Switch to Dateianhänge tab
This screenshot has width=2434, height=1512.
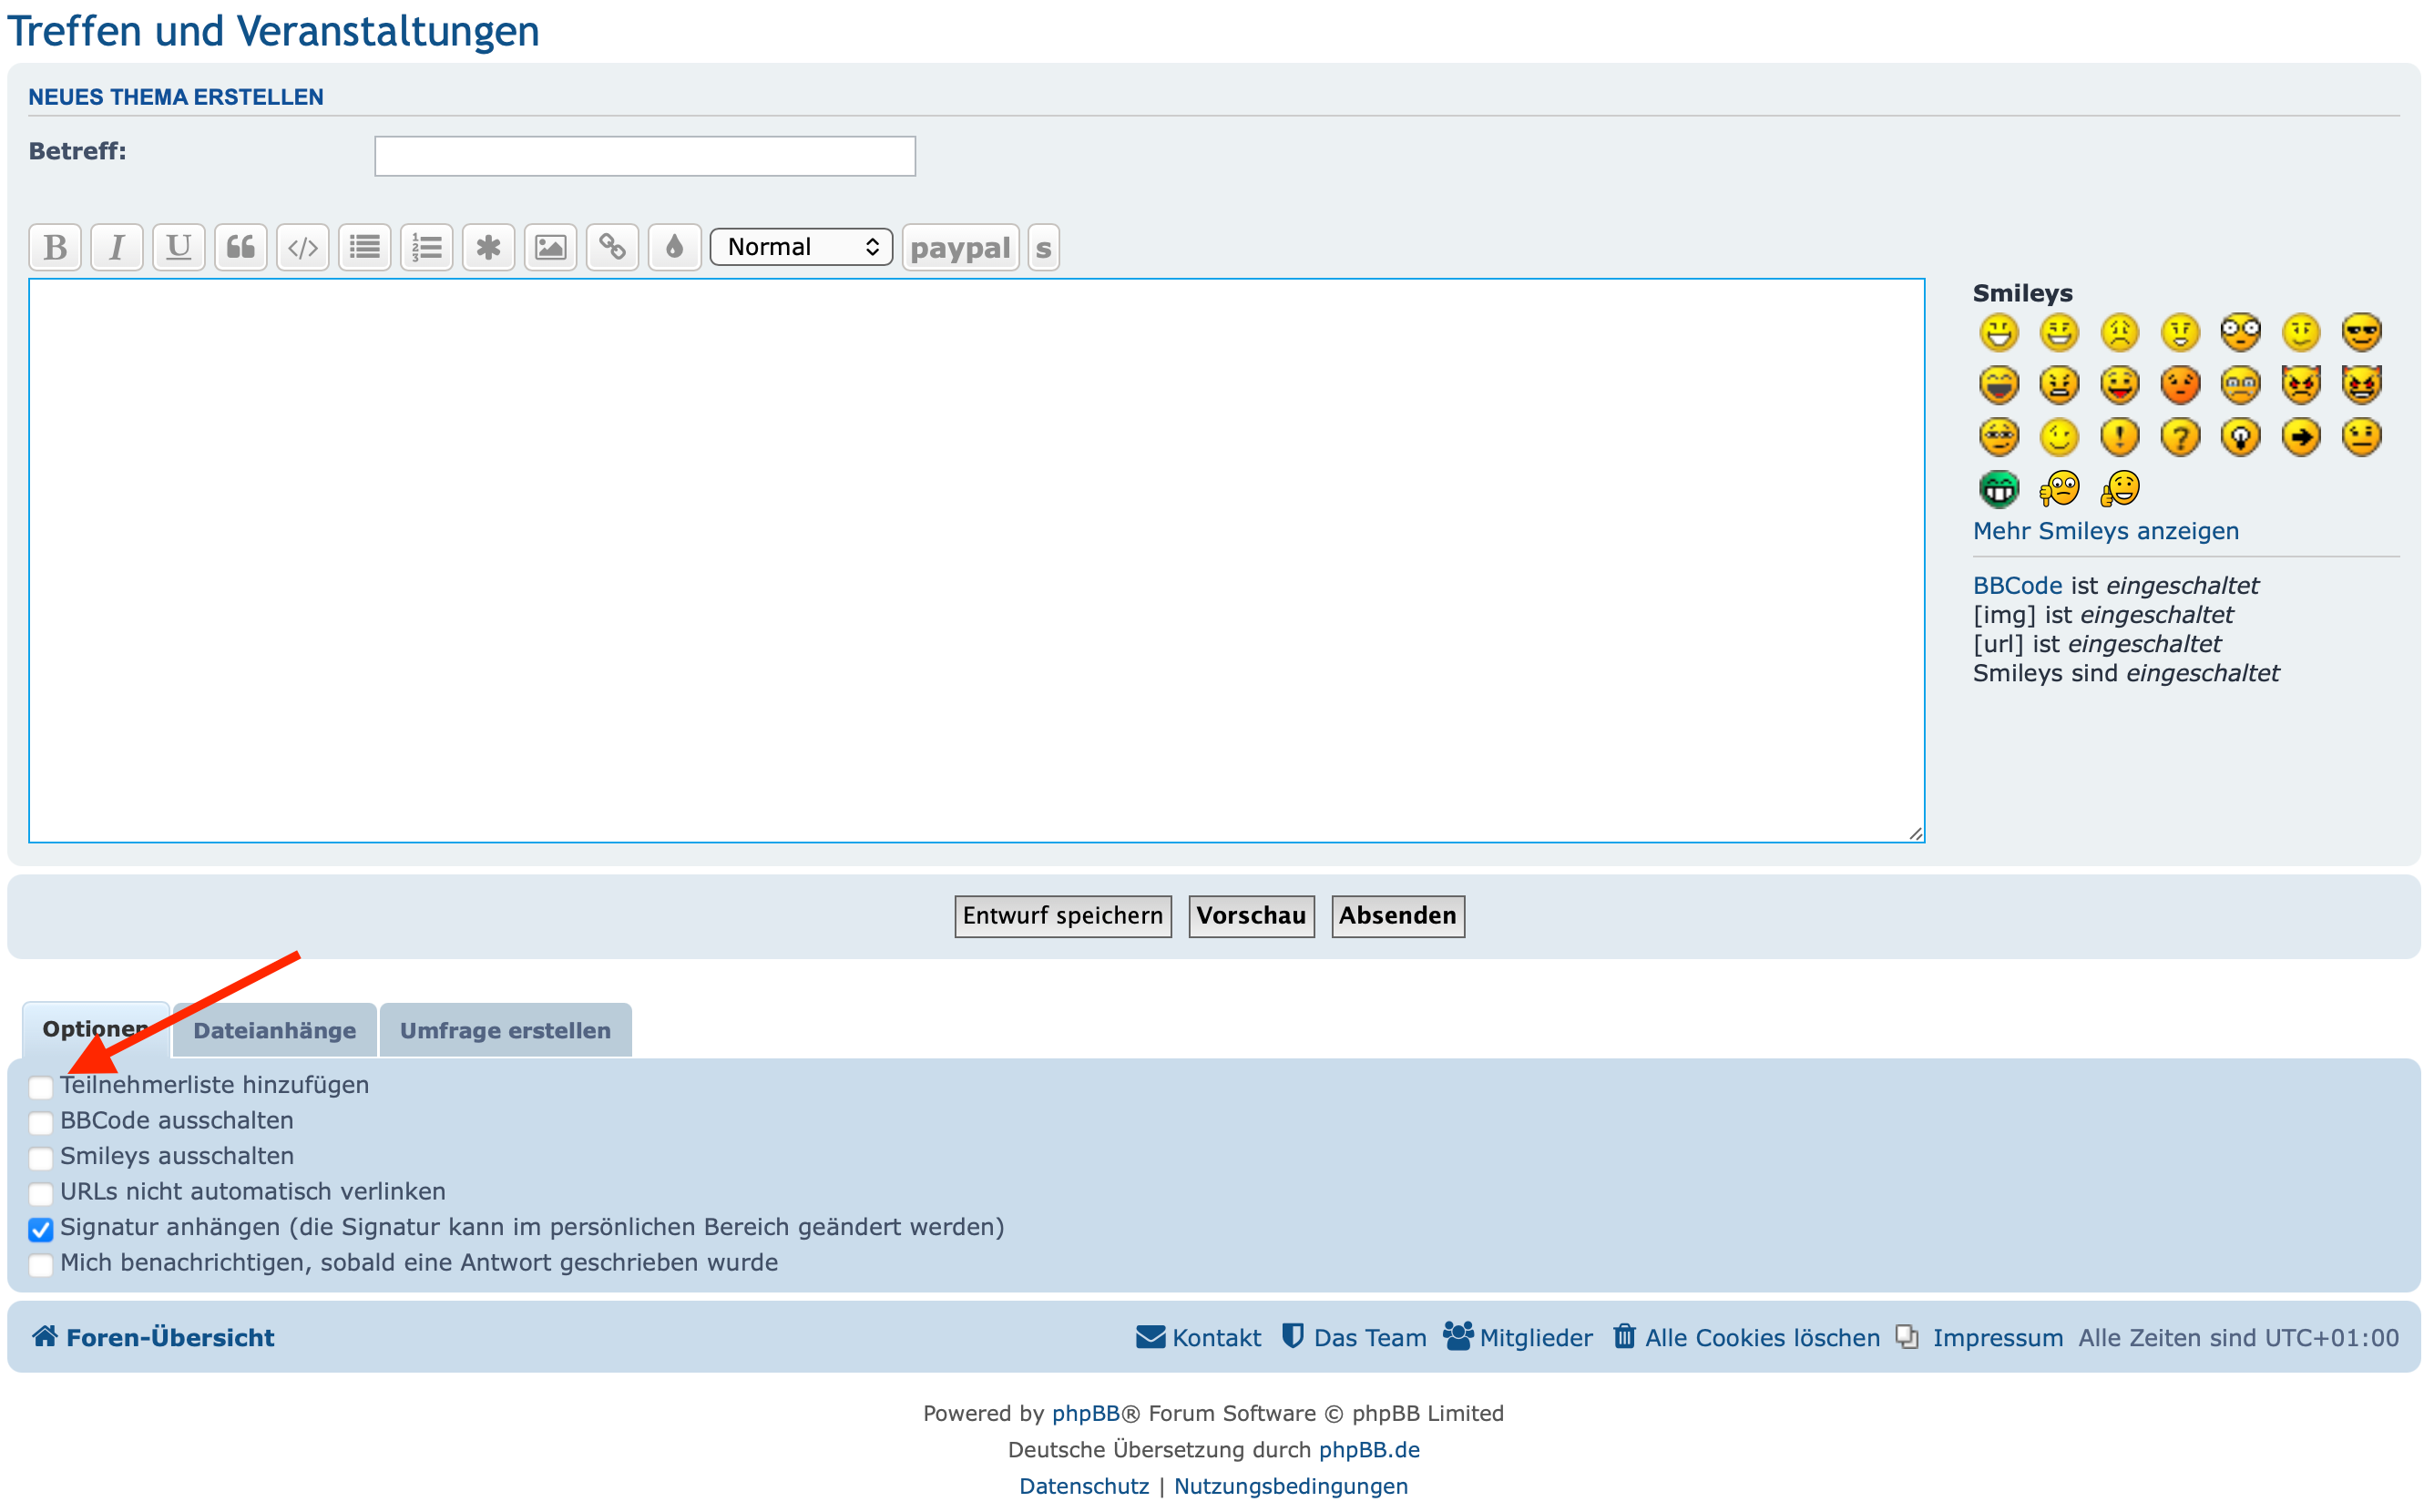[x=274, y=1031]
